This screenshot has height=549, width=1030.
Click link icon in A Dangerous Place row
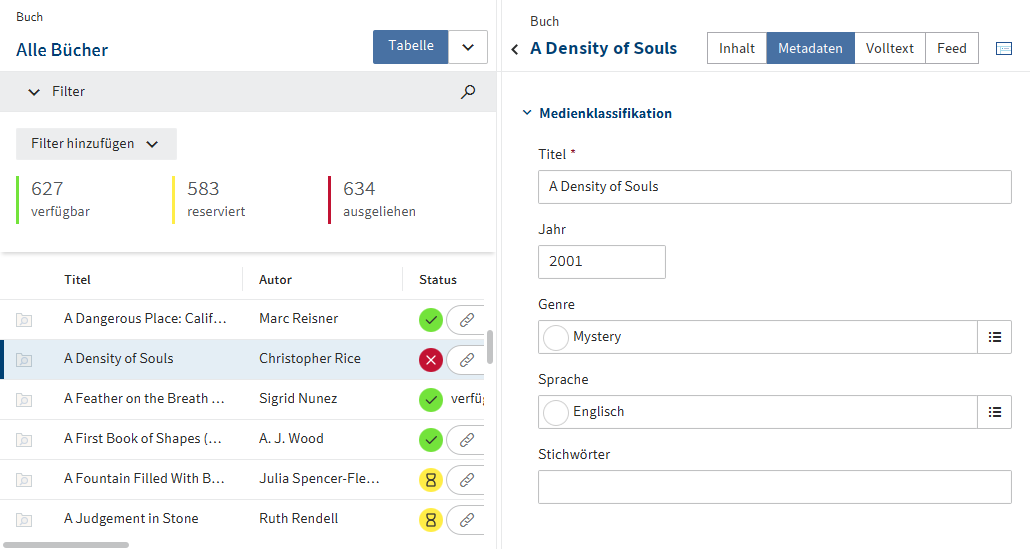465,320
